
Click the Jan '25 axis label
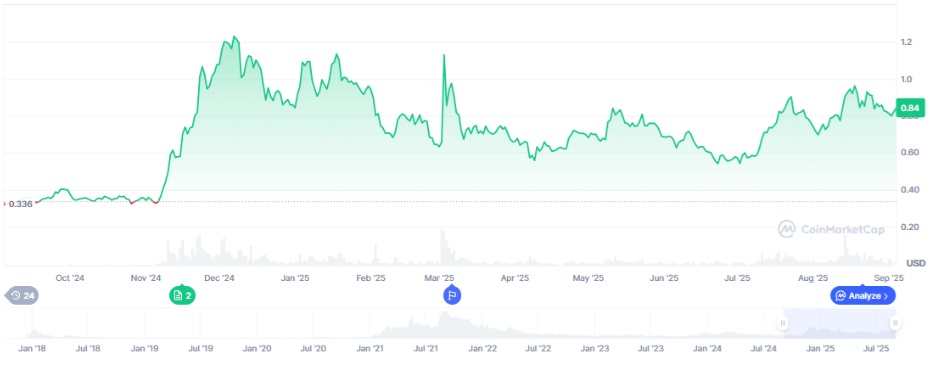point(295,278)
